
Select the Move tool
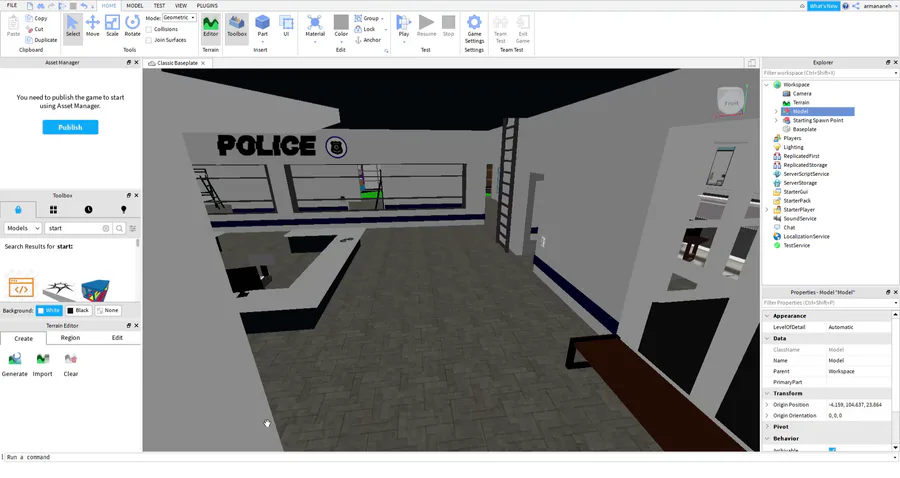pos(92,26)
